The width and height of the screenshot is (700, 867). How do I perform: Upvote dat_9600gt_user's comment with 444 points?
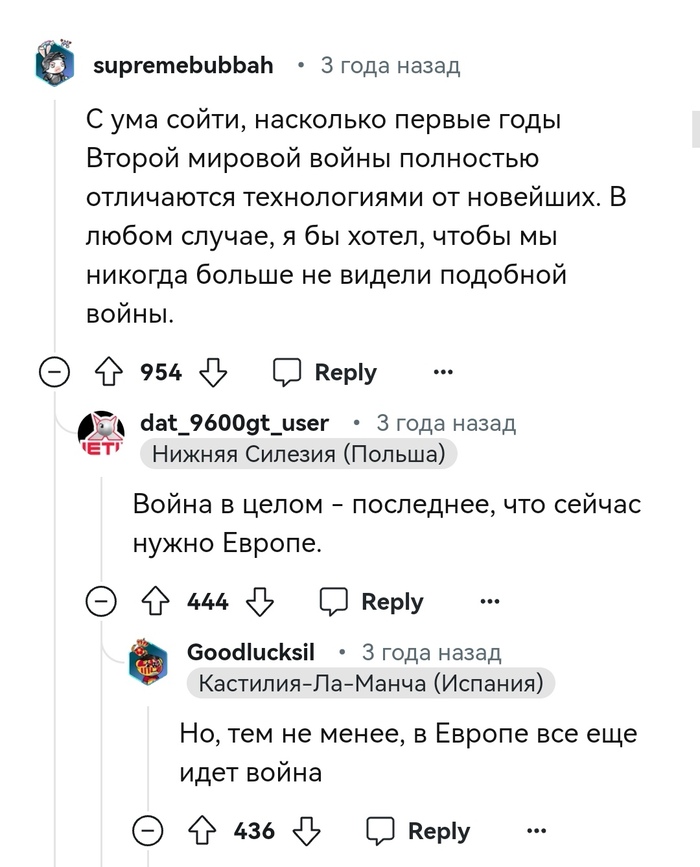(155, 602)
